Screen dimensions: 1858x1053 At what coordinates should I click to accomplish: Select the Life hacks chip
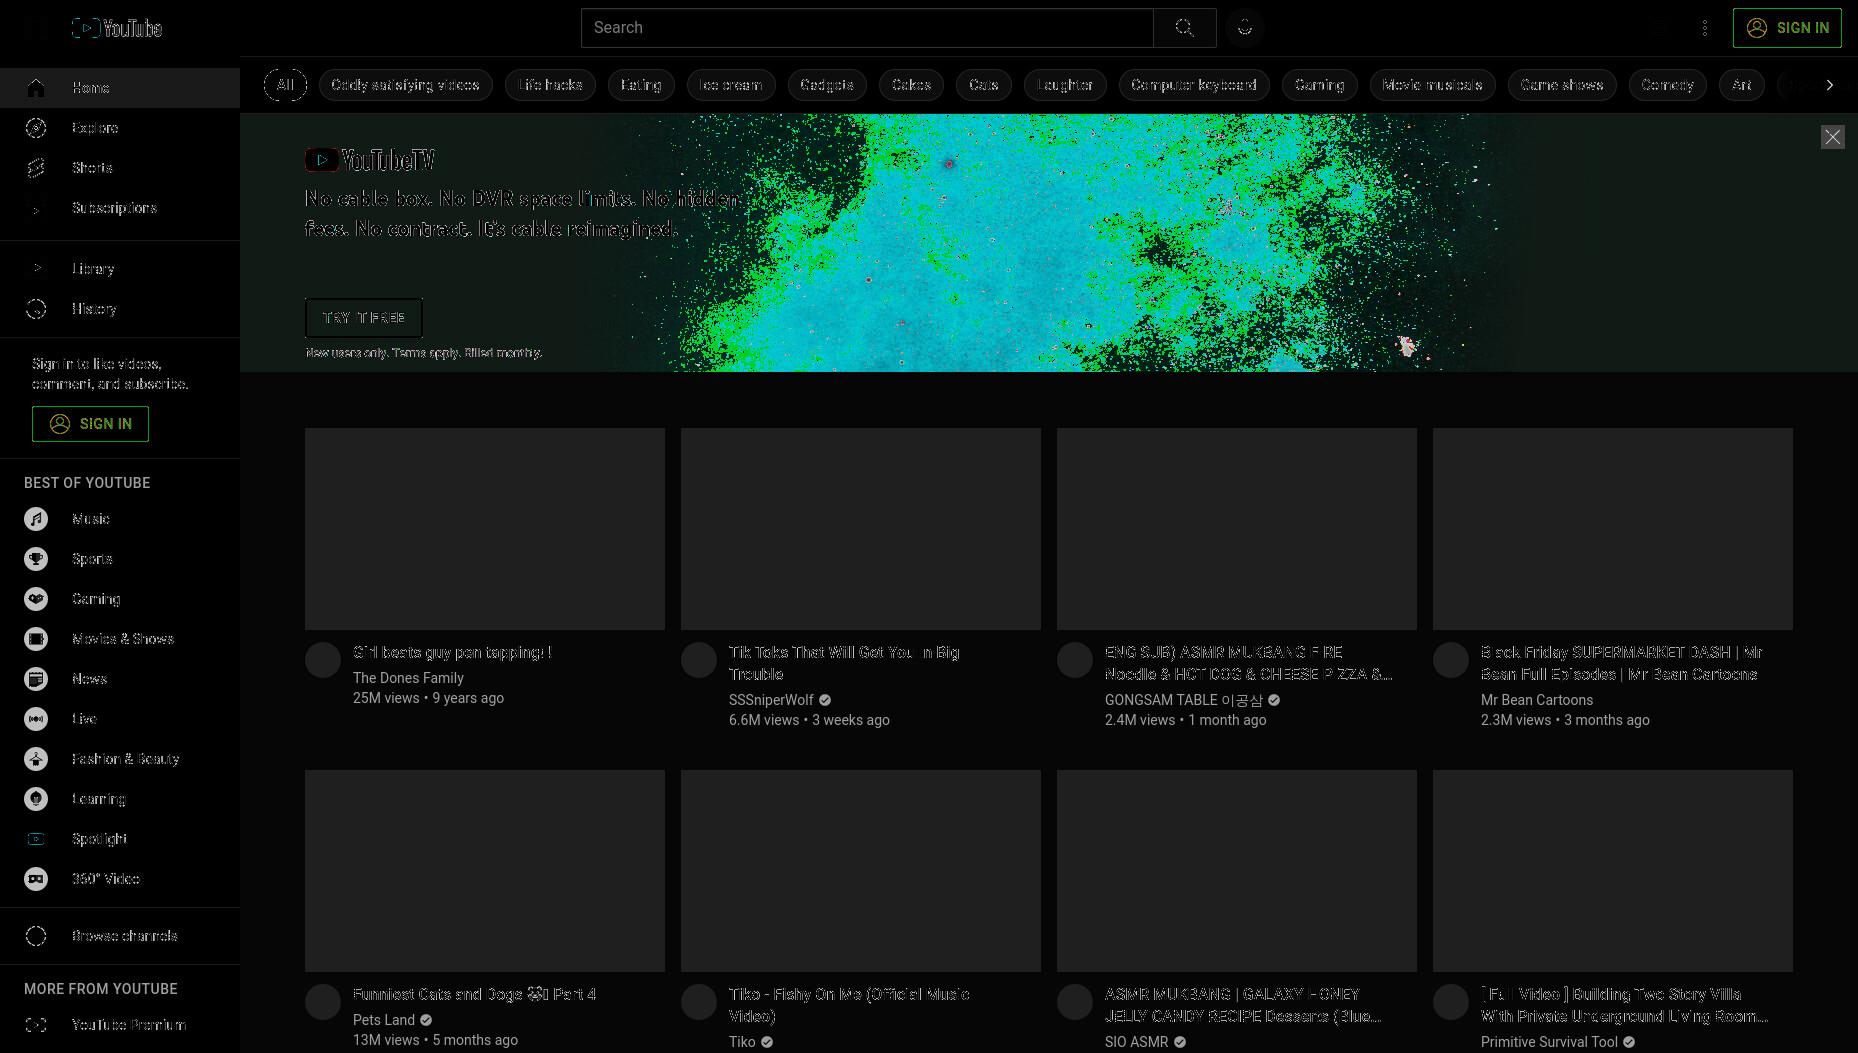(x=551, y=85)
